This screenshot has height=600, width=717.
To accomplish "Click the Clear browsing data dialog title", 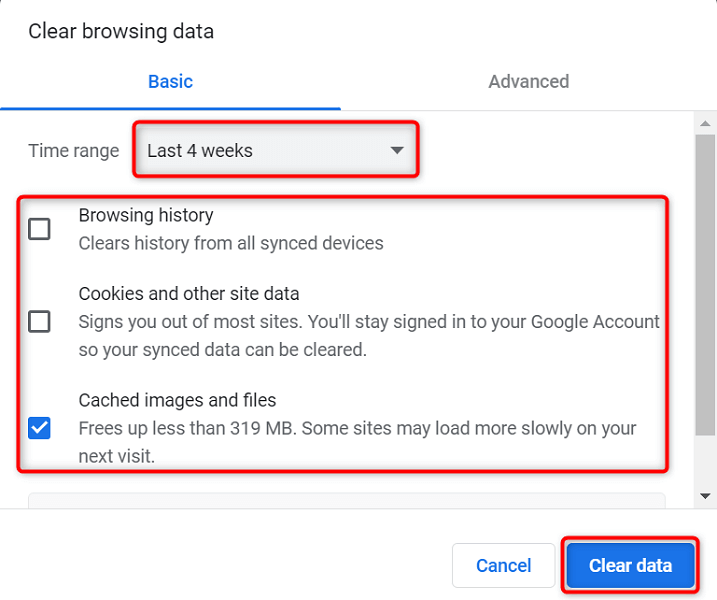I will point(121,31).
